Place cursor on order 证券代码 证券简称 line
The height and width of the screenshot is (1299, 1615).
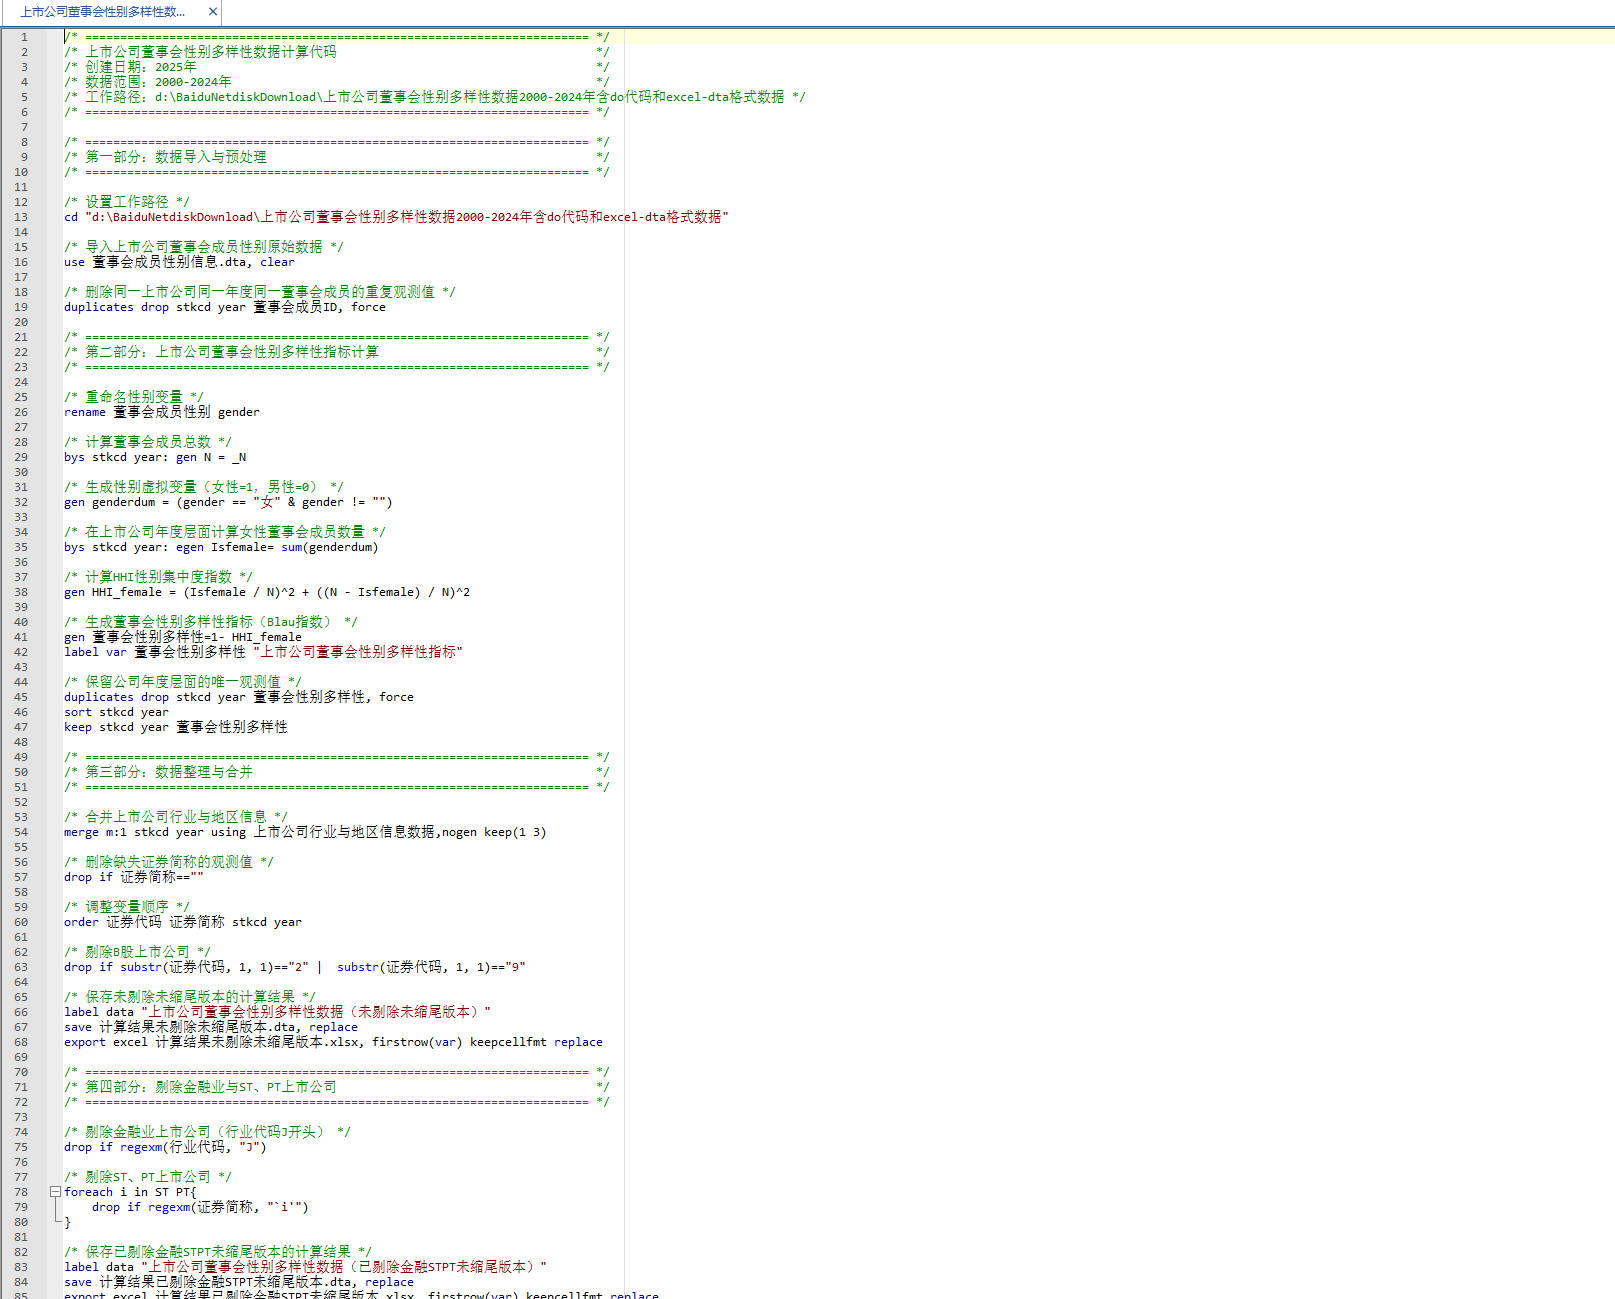point(182,922)
